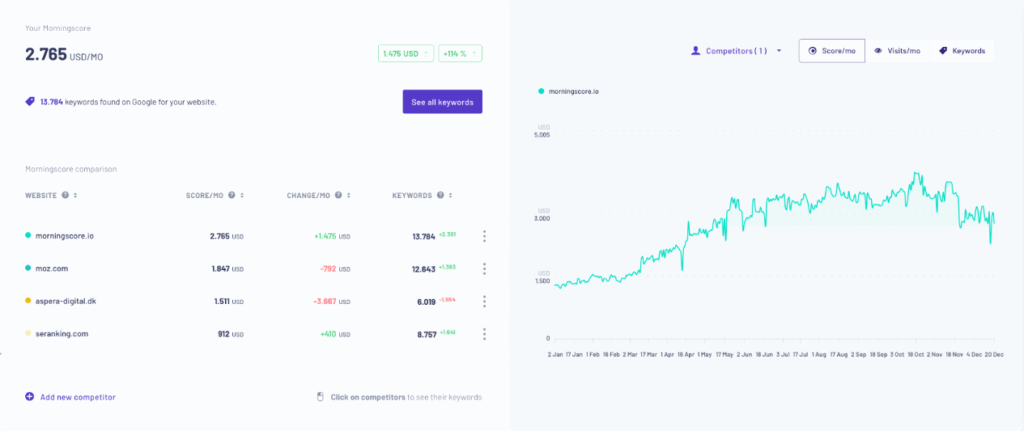Viewport: 1024px width, 431px height.
Task: Expand the Competitors (1) dropdown
Action: pyautogui.click(x=737, y=50)
